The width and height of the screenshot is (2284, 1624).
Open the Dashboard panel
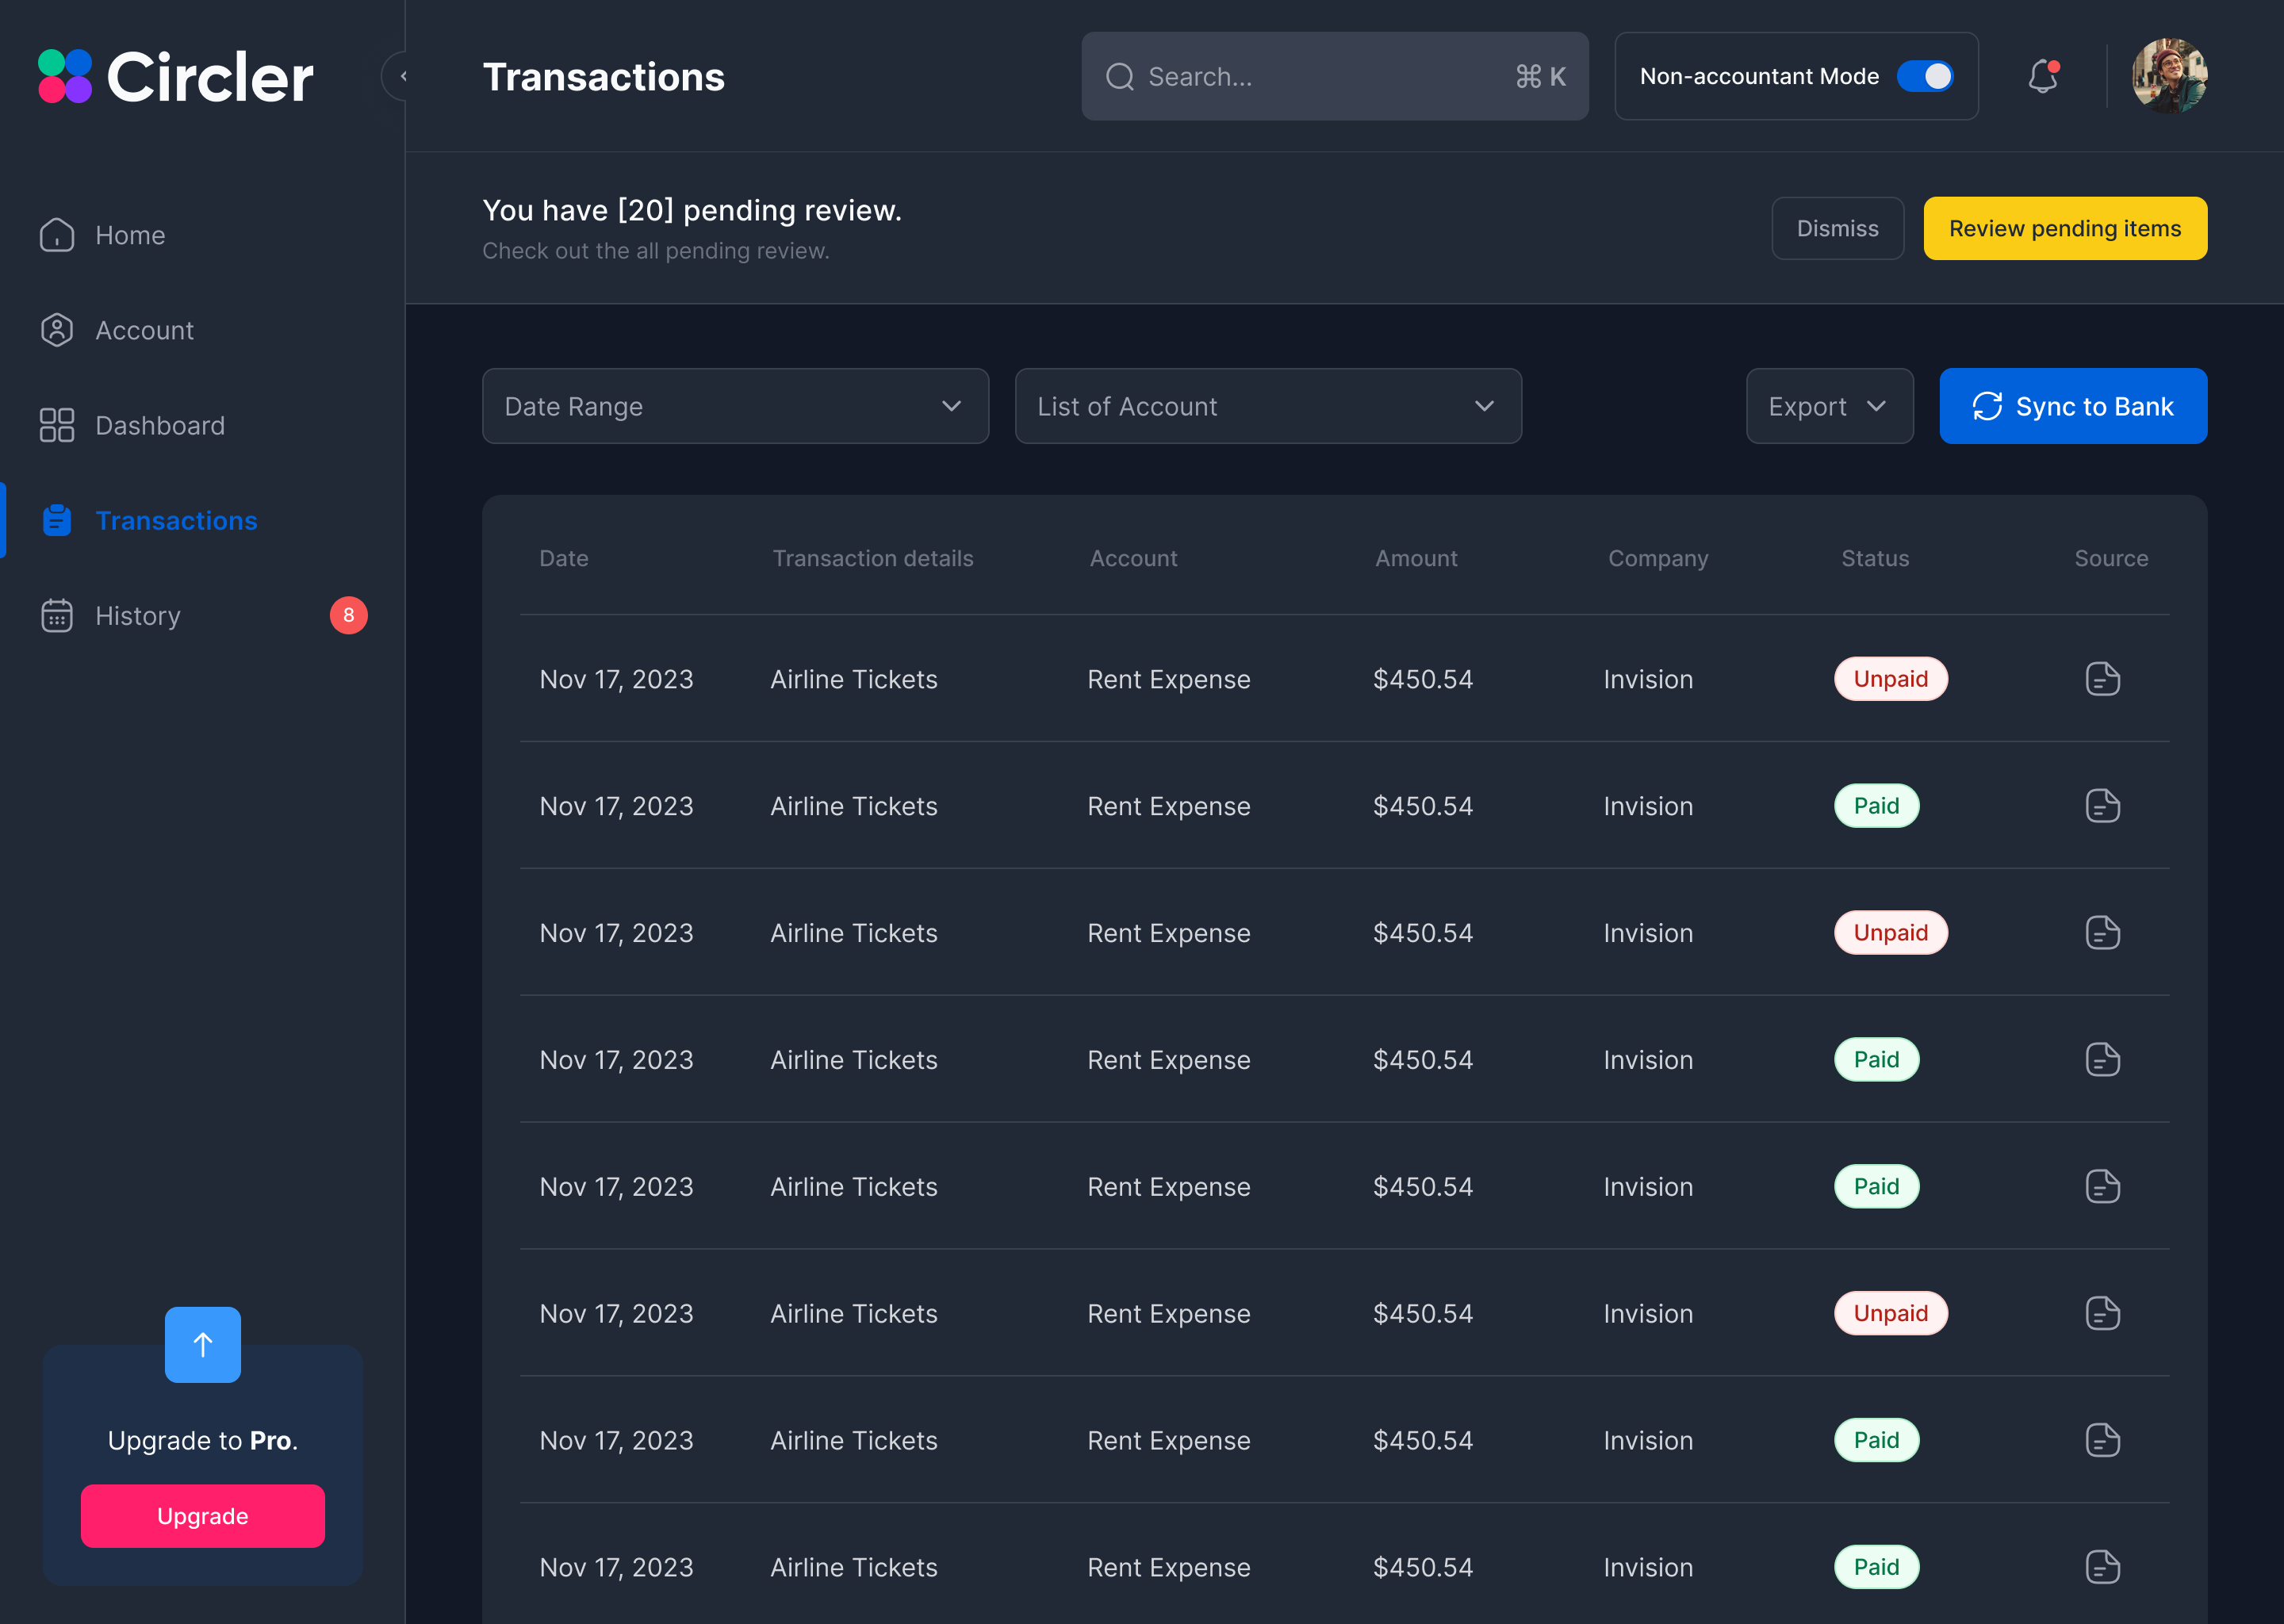[159, 425]
